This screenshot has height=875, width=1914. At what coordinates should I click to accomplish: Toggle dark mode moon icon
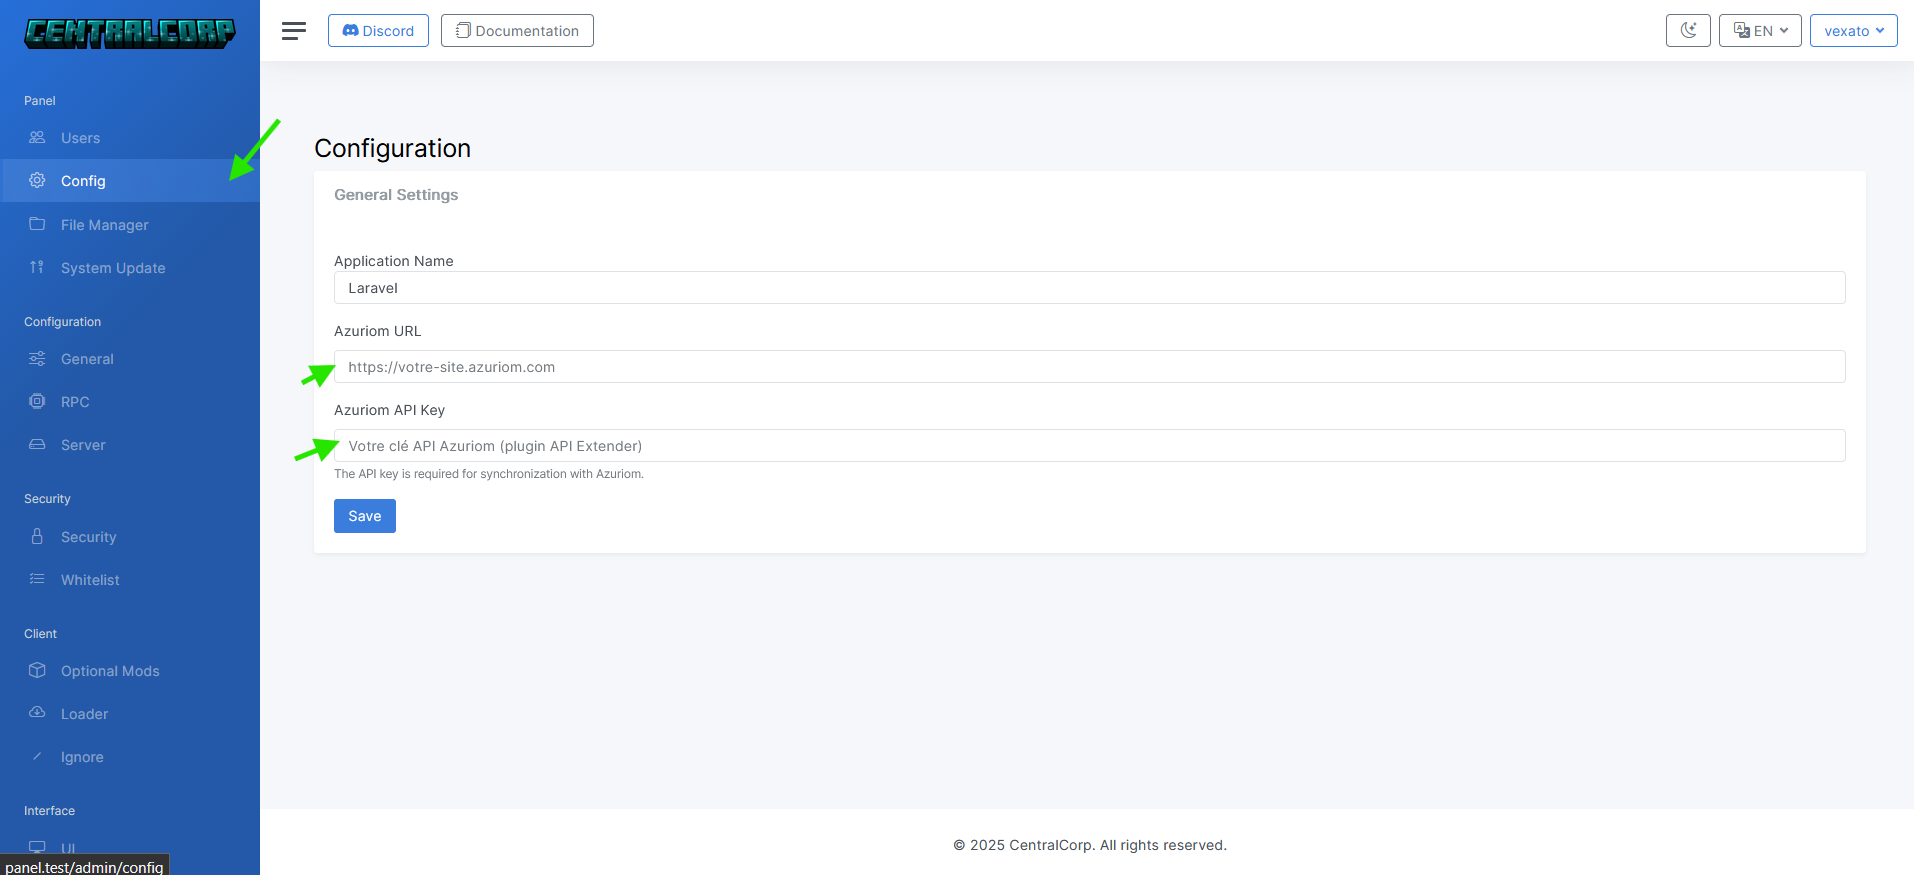[x=1688, y=31]
